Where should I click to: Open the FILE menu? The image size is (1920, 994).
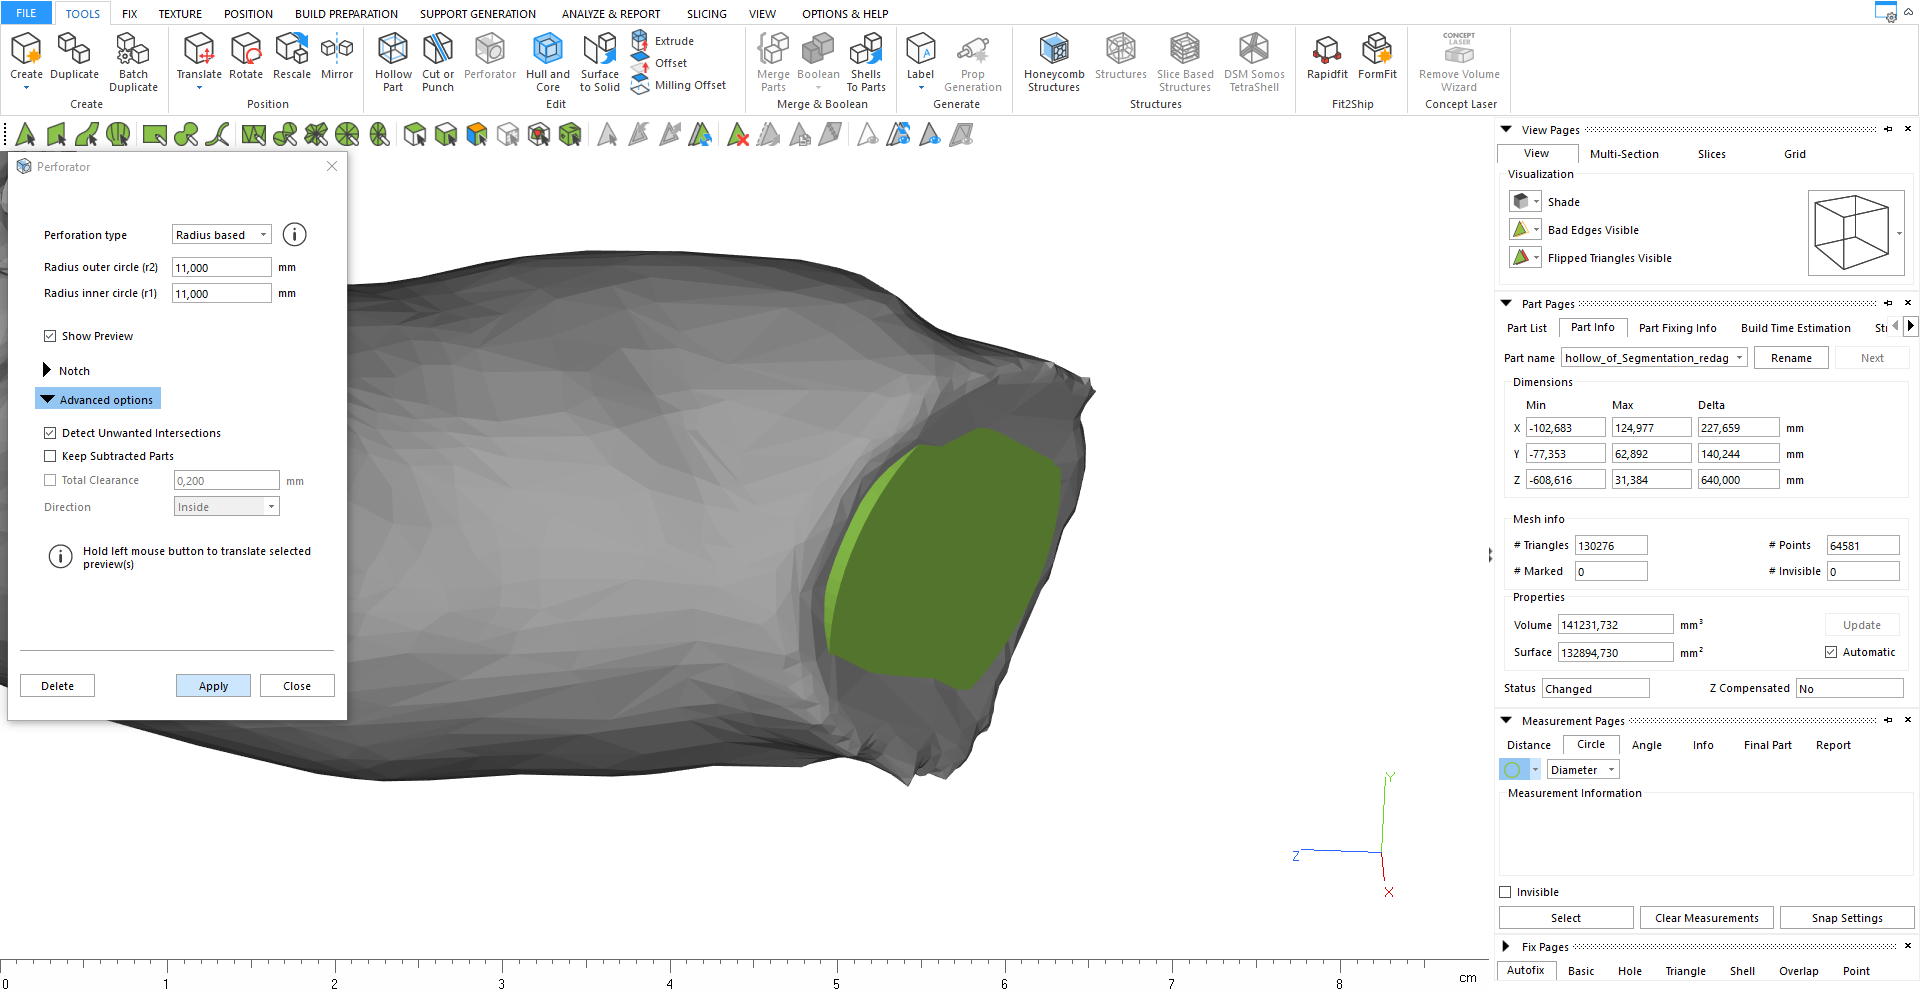(26, 13)
